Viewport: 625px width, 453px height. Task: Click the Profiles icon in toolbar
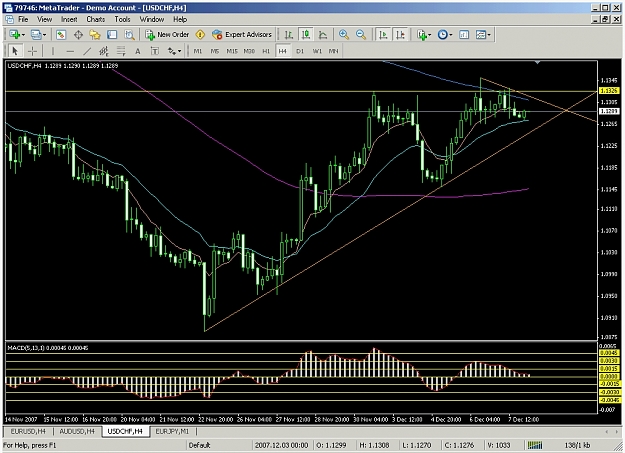(36, 35)
